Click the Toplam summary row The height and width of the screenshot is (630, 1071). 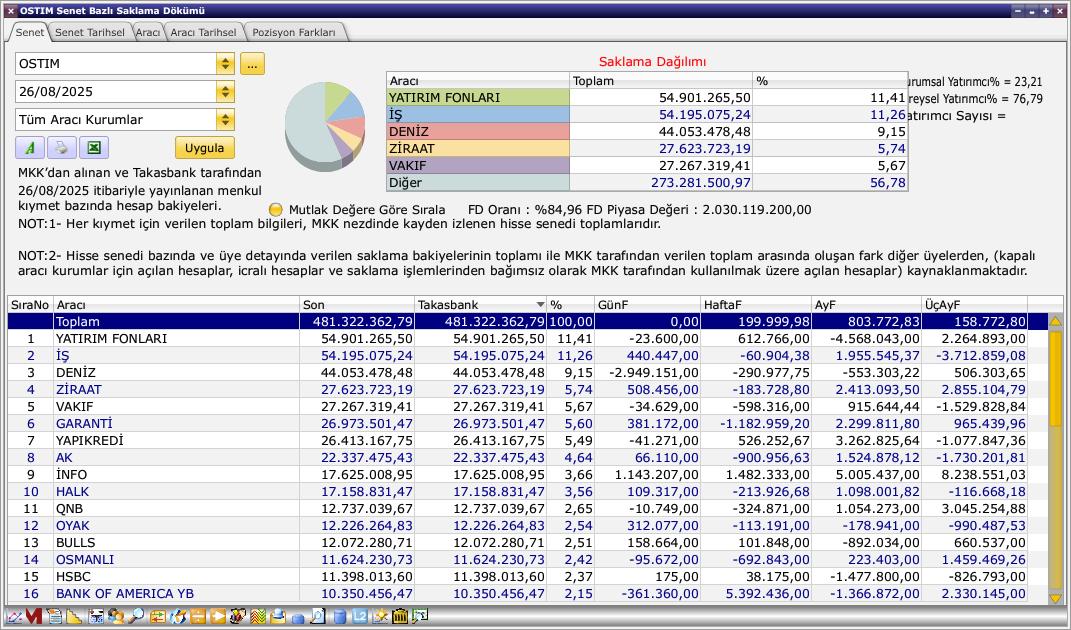click(x=527, y=322)
